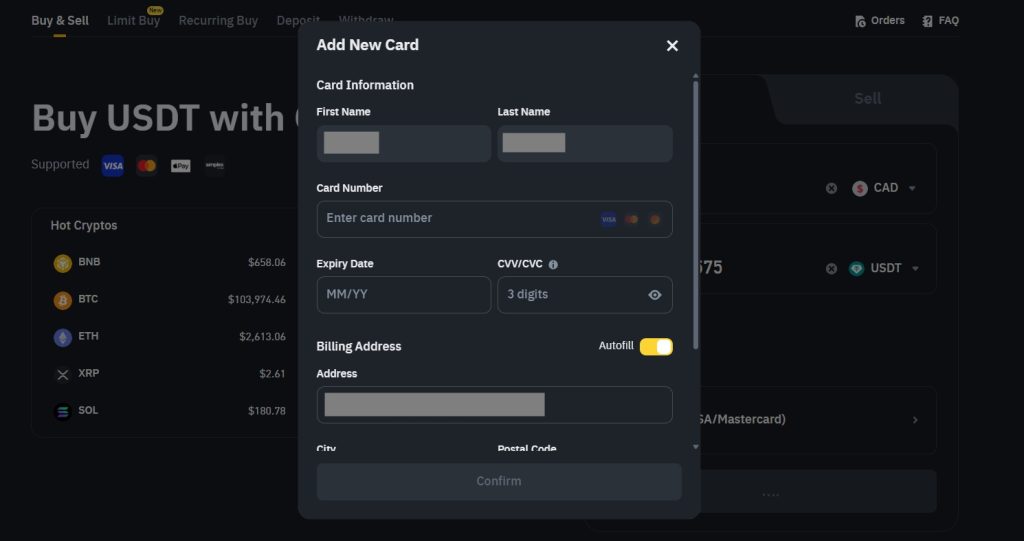Click the Confirm button
The image size is (1024, 541).
tap(499, 482)
